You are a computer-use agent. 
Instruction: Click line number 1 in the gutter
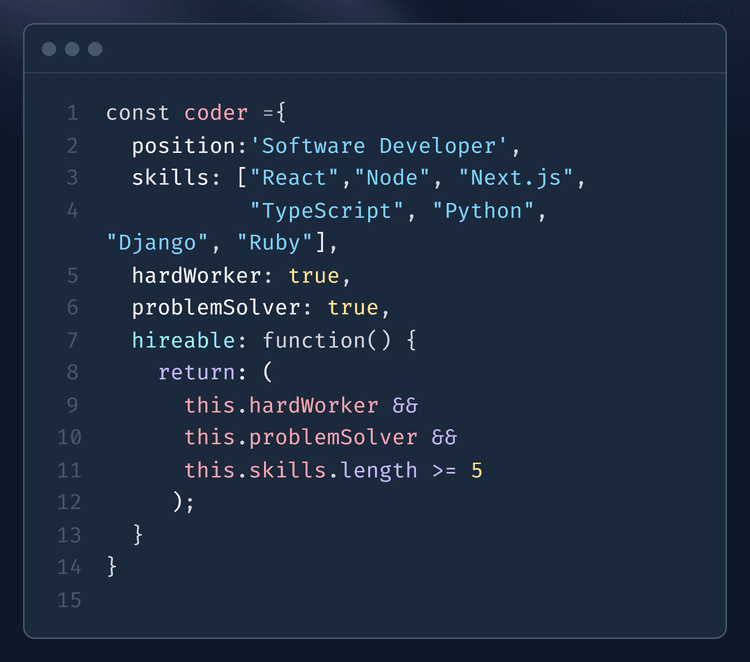click(x=72, y=113)
